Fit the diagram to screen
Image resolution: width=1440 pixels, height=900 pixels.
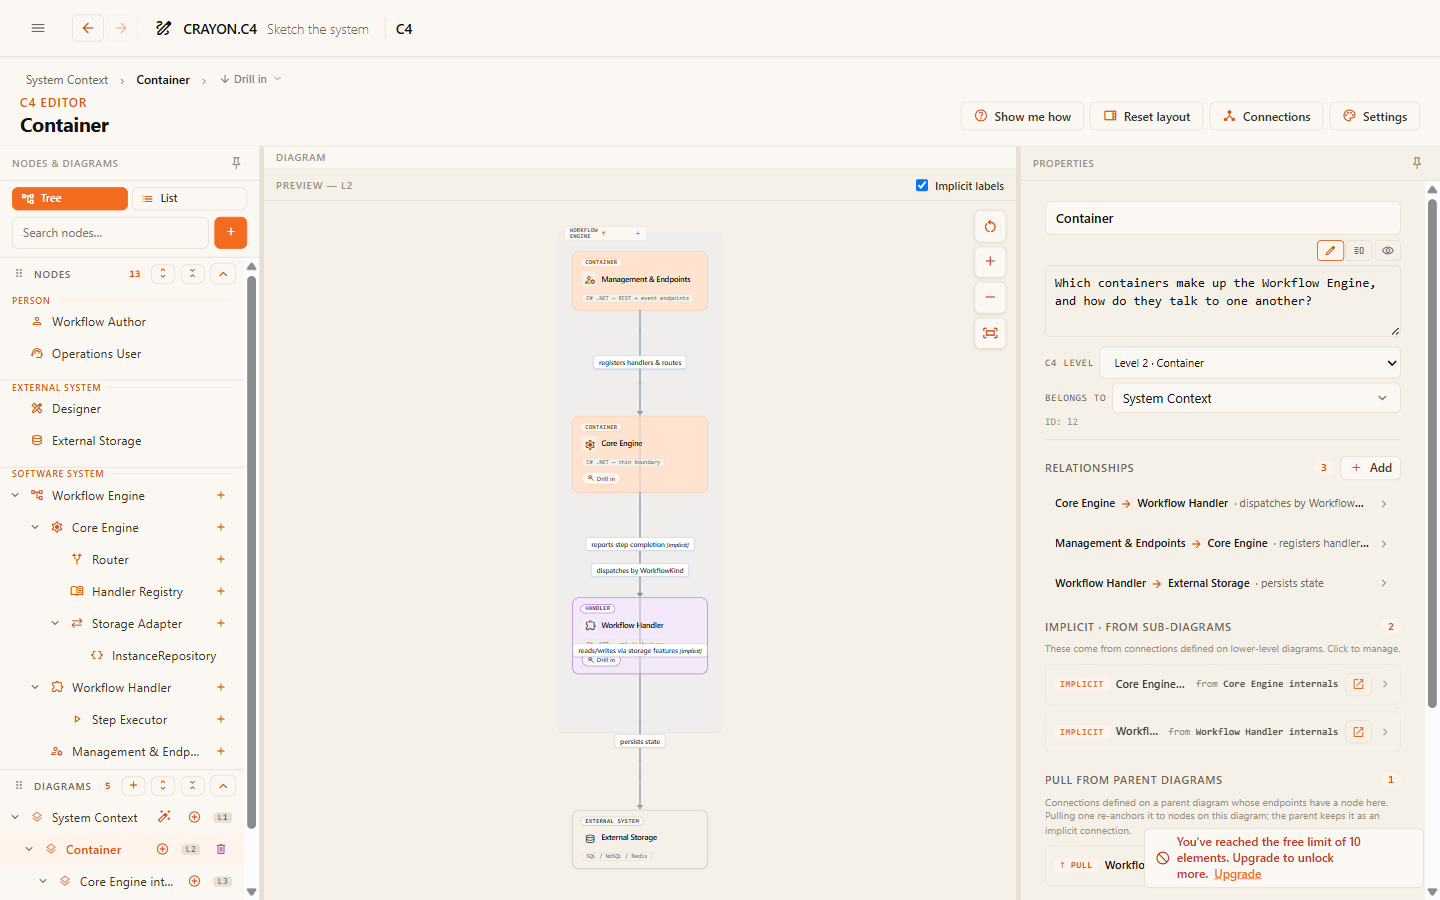tap(990, 333)
